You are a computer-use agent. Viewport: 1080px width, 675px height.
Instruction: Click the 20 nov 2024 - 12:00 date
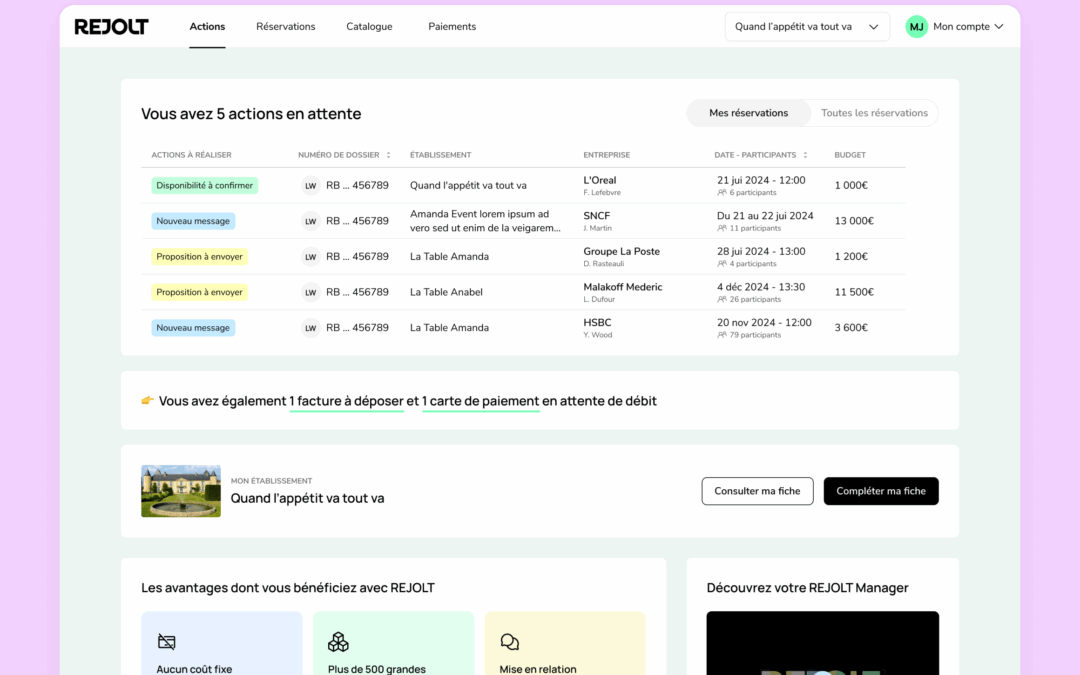click(765, 322)
